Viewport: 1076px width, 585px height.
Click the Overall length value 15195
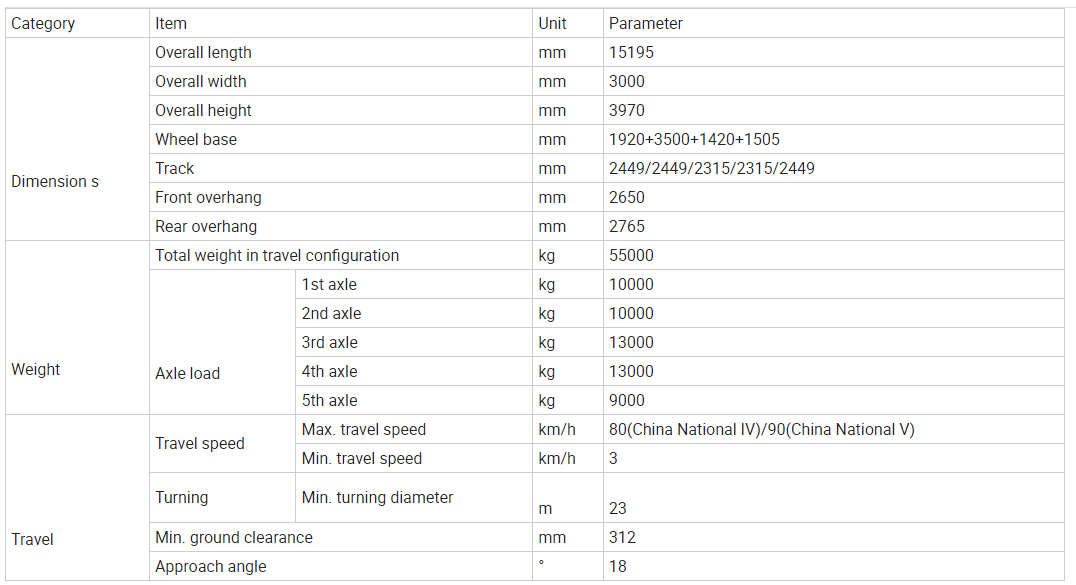pyautogui.click(x=631, y=52)
